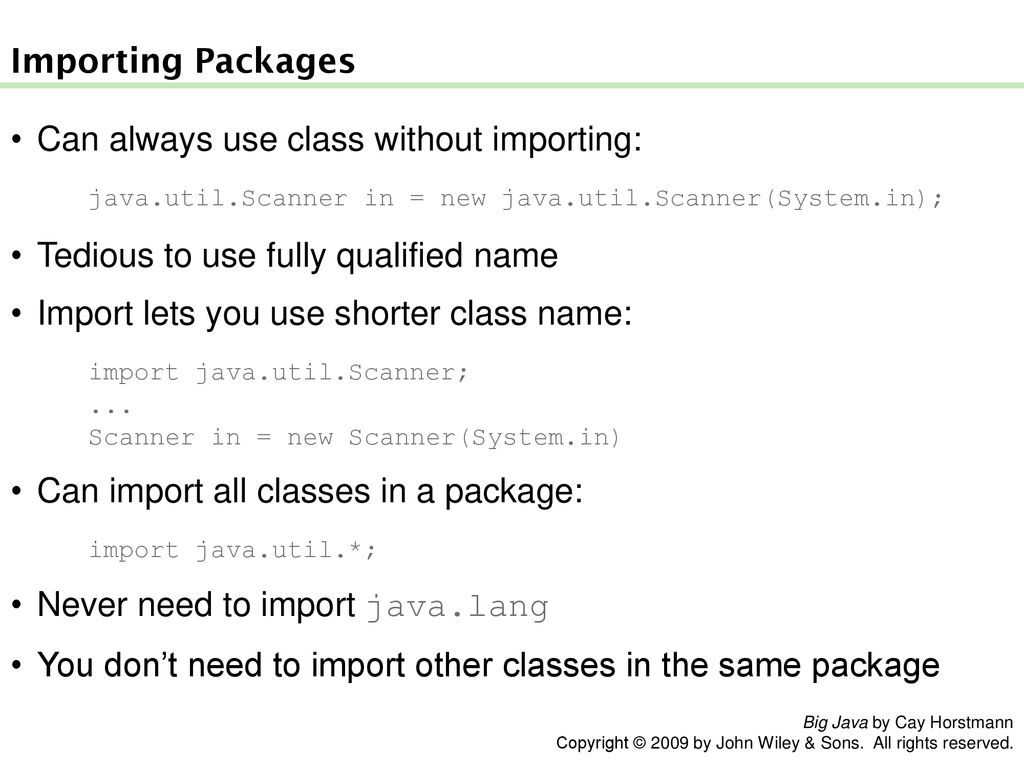1024x768 pixels.
Task: Click the copyright symbol in footer
Action: [x=639, y=743]
